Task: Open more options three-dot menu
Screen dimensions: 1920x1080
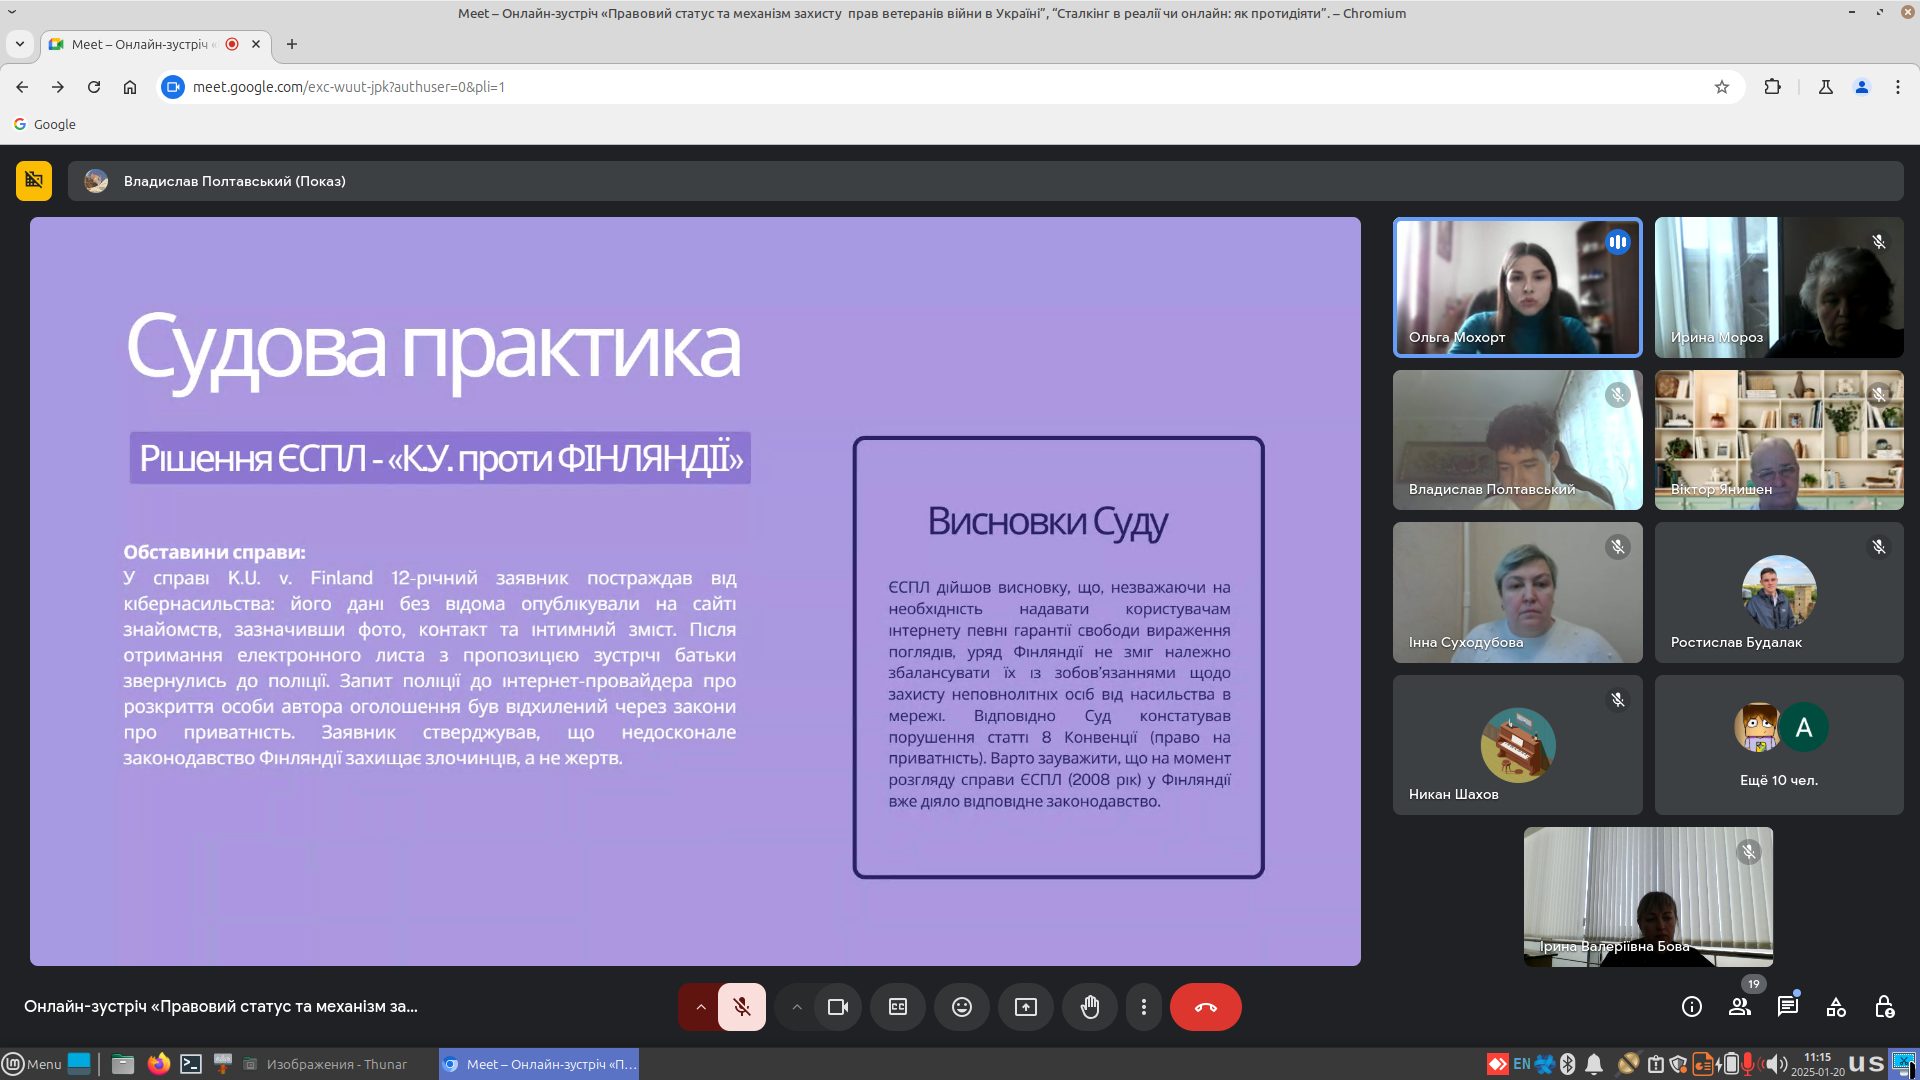Action: point(1143,1007)
